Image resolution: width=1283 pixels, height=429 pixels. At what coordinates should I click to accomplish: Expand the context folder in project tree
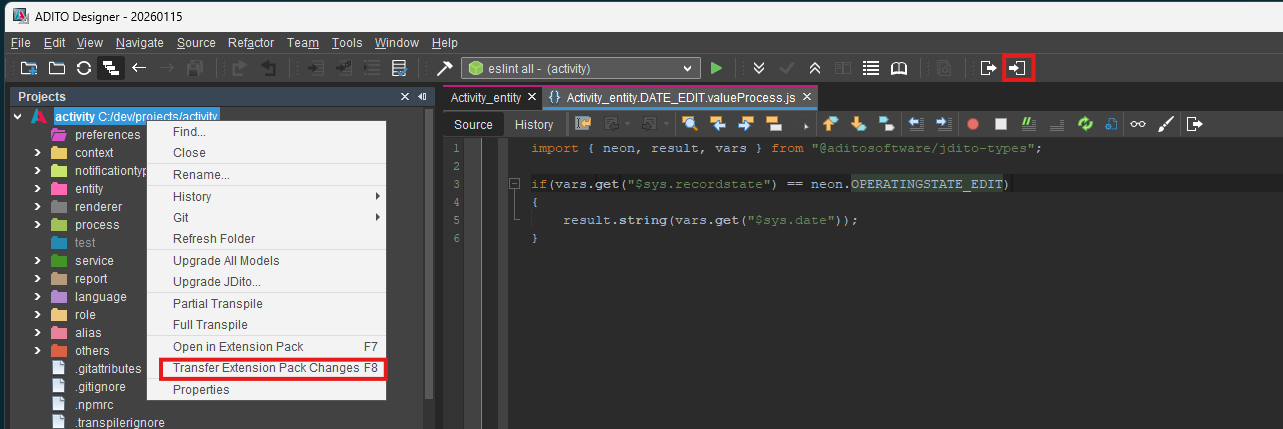tap(37, 153)
